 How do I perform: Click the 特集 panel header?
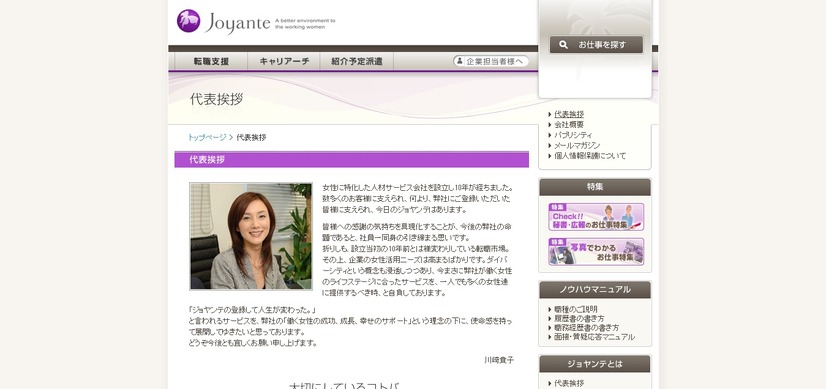pos(595,187)
